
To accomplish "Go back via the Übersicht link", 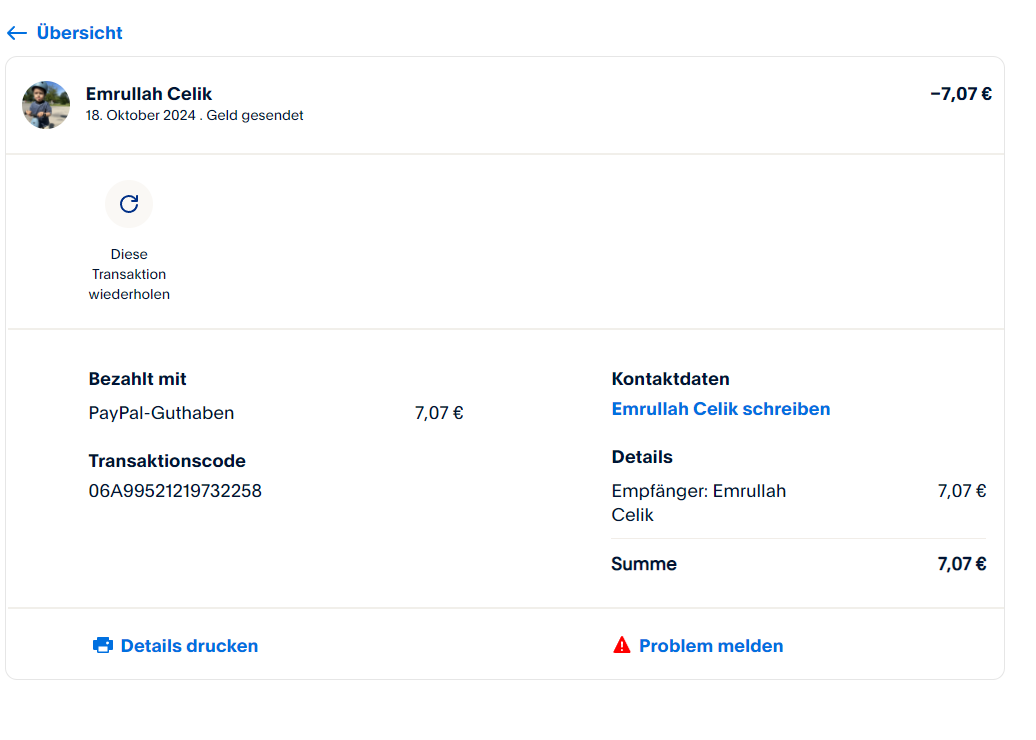I will [79, 33].
